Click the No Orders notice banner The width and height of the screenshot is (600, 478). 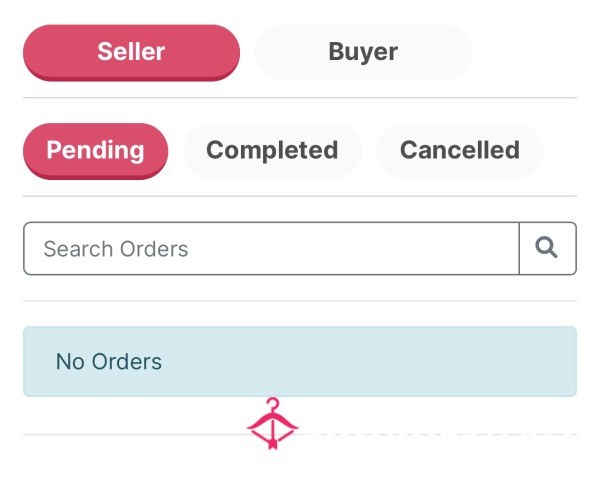pos(300,361)
